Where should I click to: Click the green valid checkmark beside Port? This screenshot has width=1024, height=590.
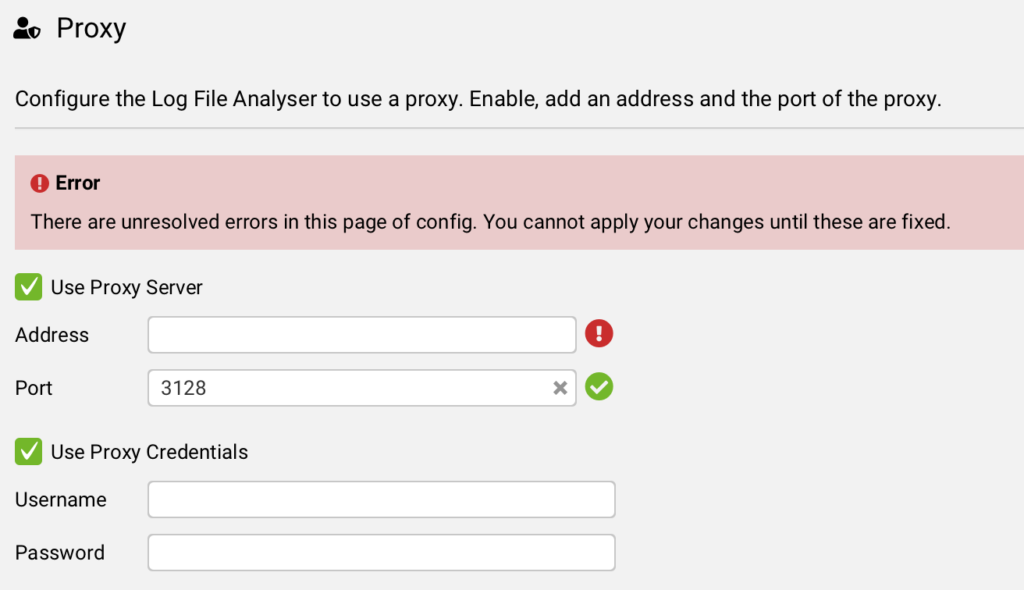click(599, 387)
